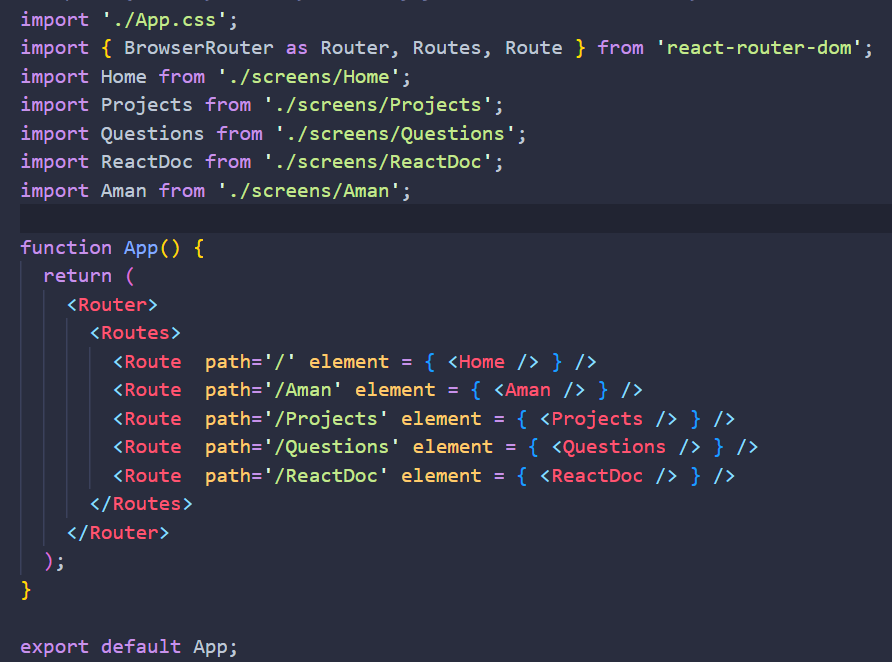
Task: Click 'Routes,' in the router import
Action: click(x=452, y=48)
